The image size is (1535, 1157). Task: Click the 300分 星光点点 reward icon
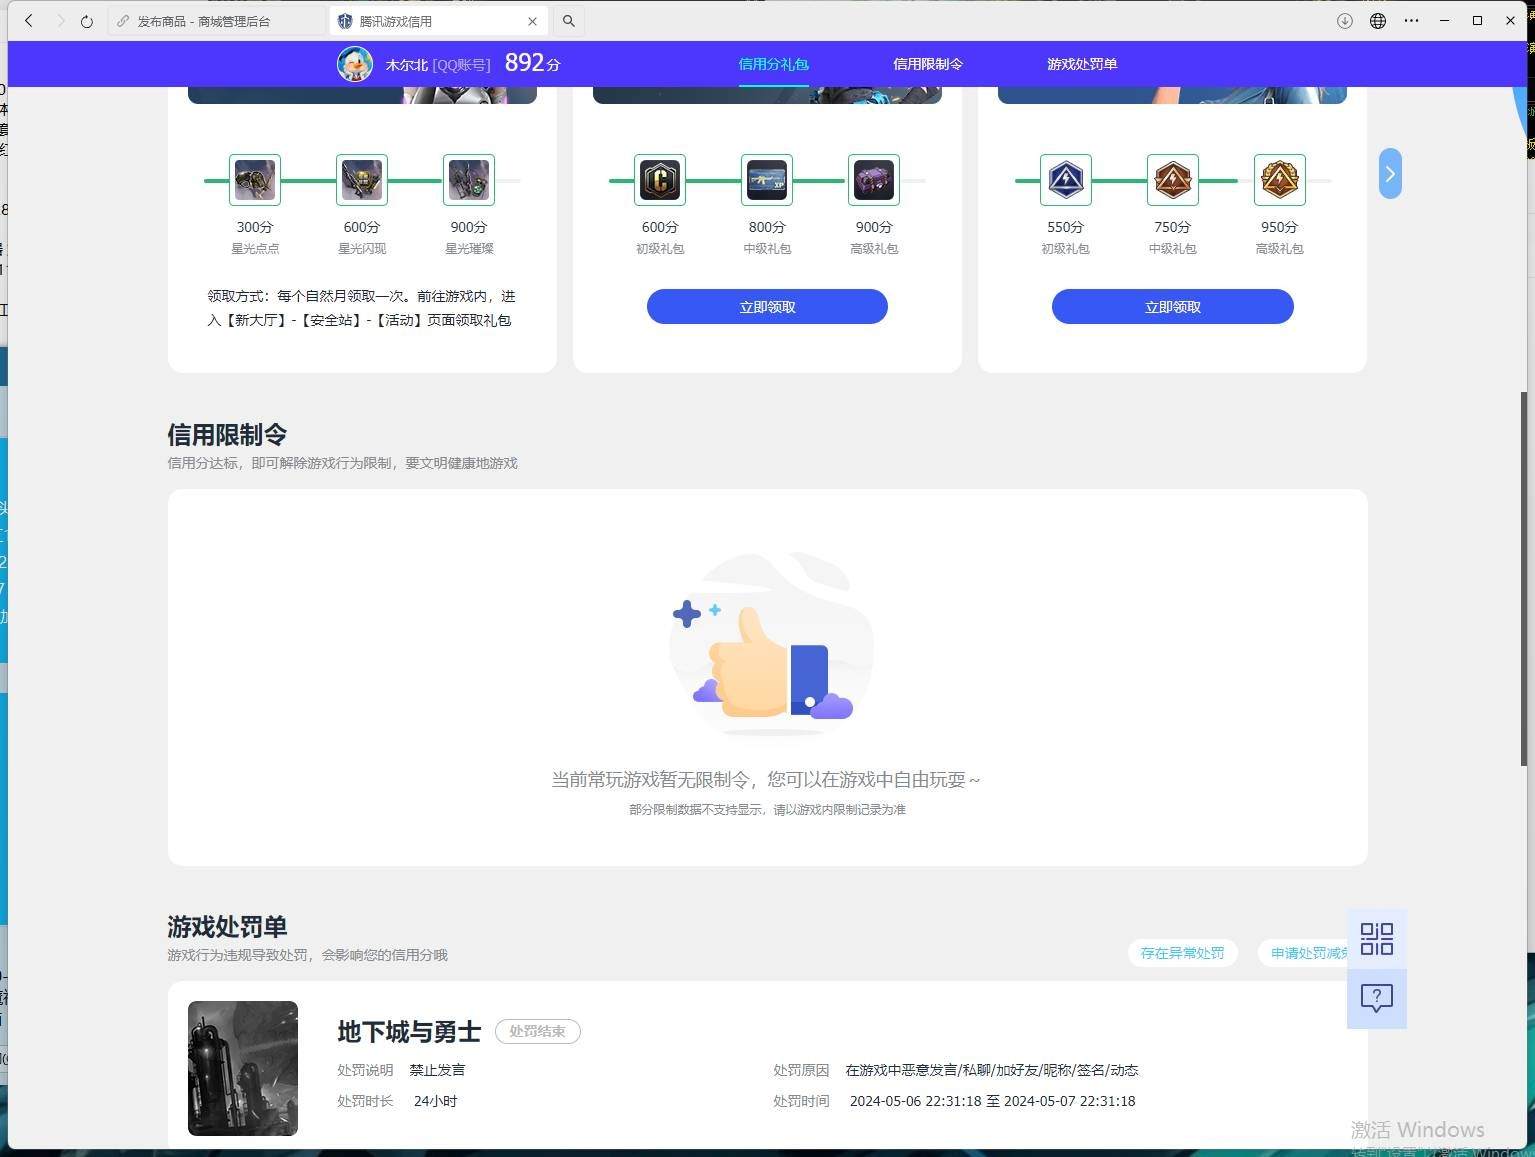[255, 180]
